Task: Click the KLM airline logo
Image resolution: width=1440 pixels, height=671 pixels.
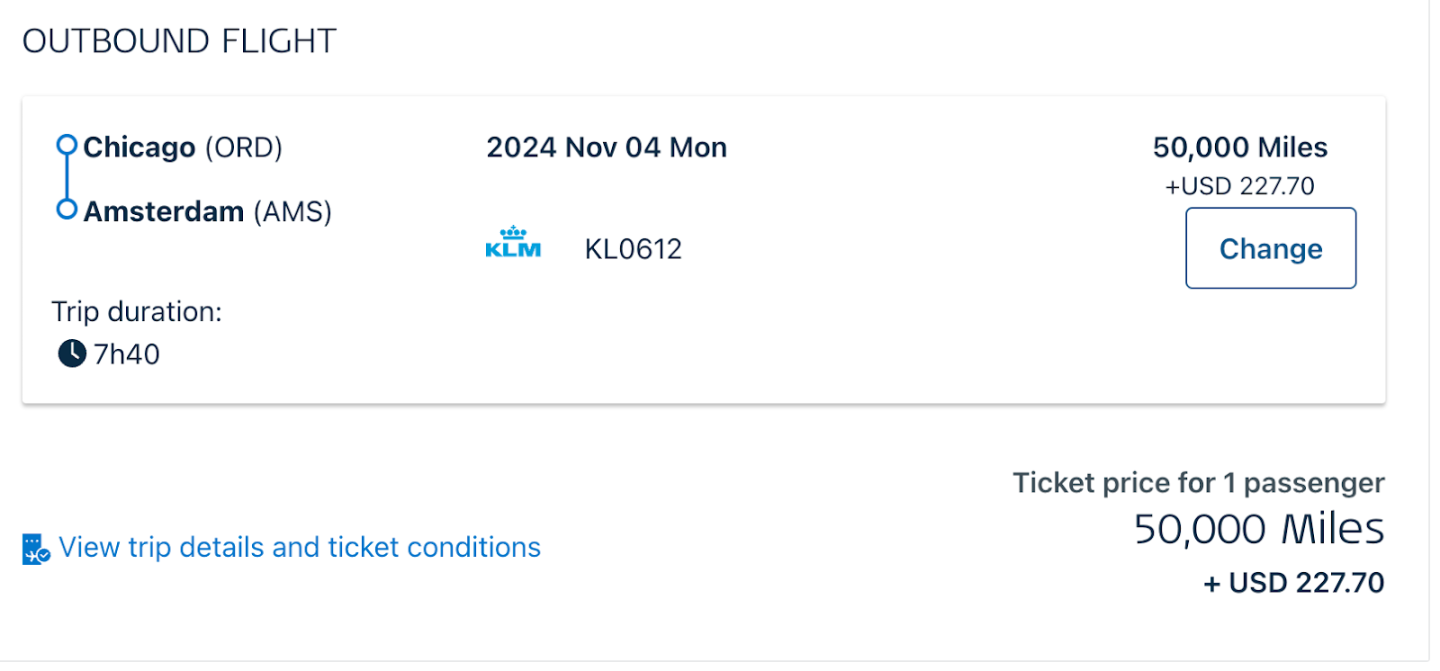Action: coord(513,242)
